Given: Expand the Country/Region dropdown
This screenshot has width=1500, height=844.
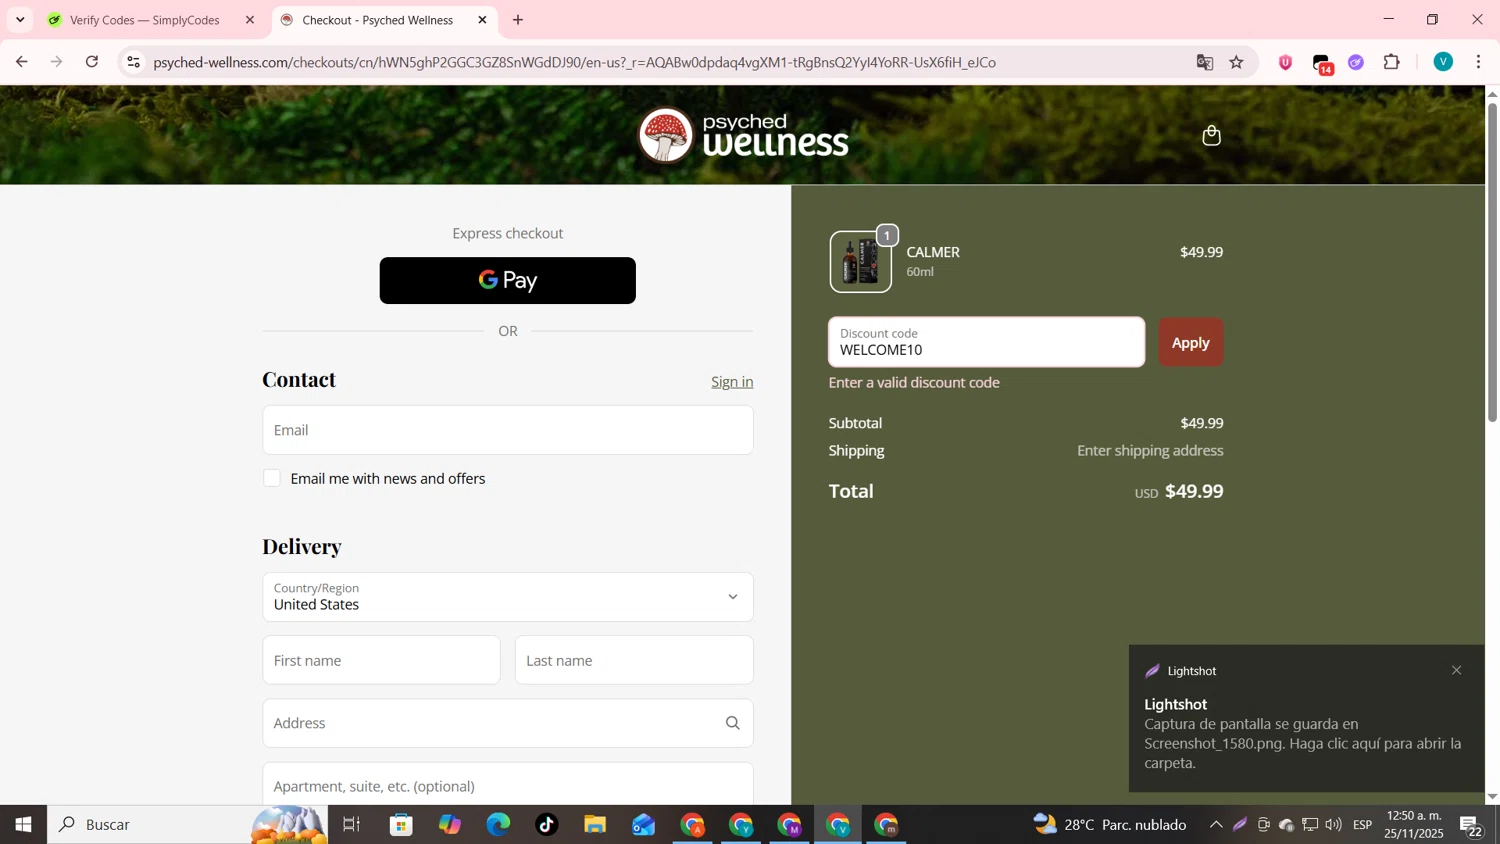Looking at the screenshot, I should [508, 597].
